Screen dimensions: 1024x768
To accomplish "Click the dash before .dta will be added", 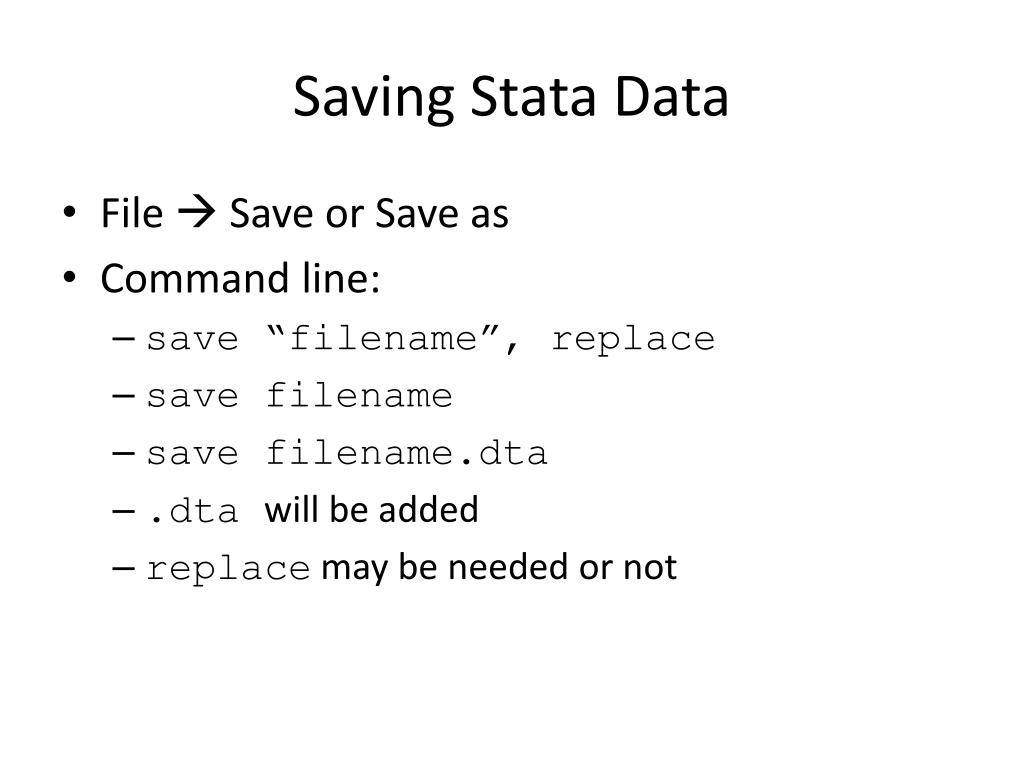I will (x=123, y=511).
